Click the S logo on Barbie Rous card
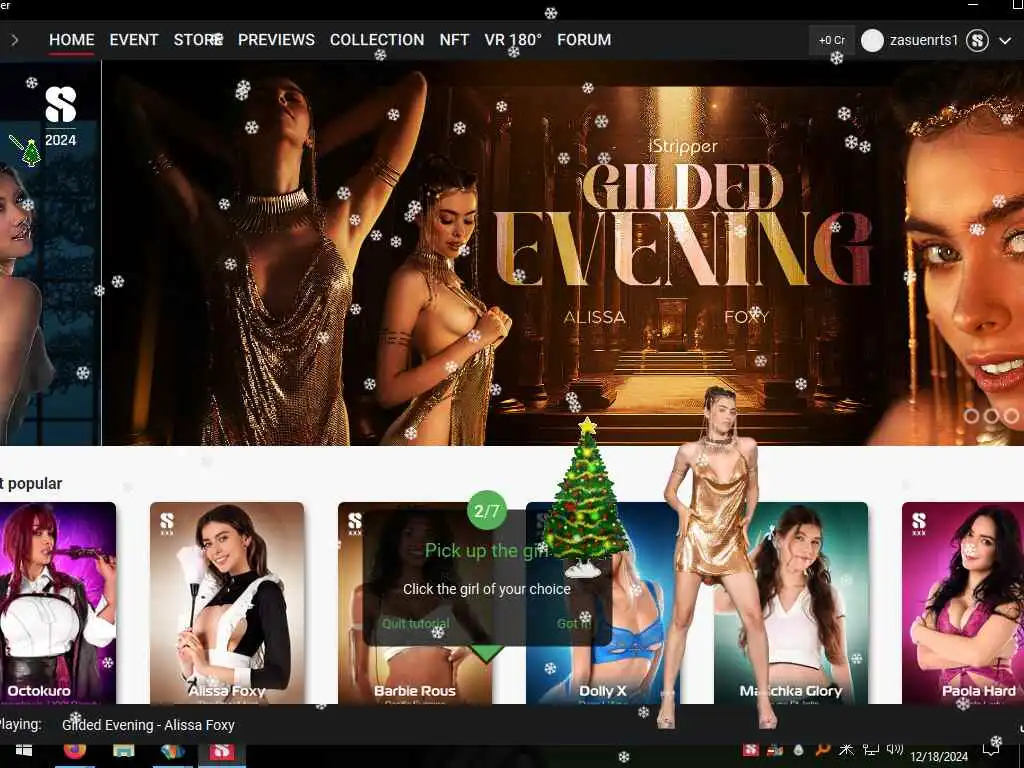Image resolution: width=1024 pixels, height=768 pixels. [355, 524]
